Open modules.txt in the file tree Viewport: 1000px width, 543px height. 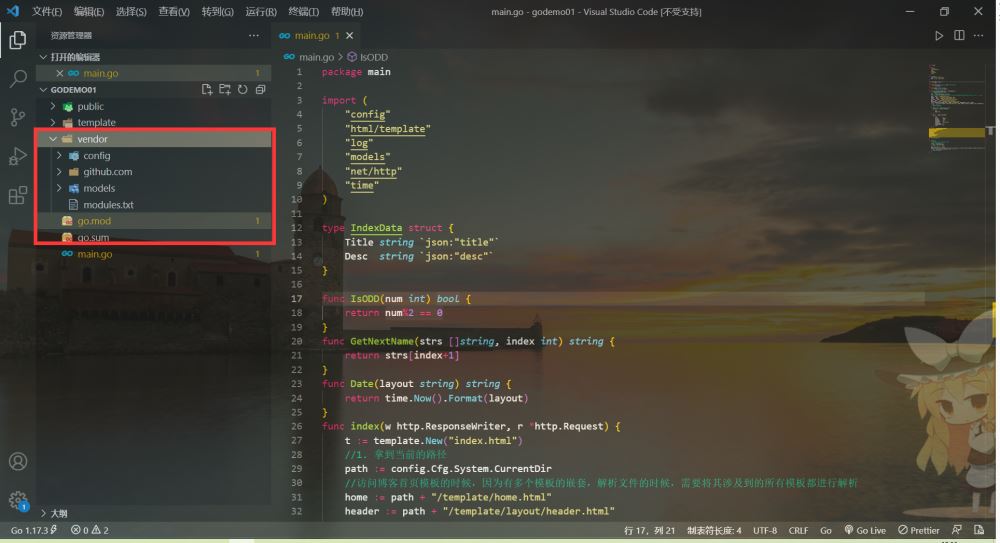108,205
